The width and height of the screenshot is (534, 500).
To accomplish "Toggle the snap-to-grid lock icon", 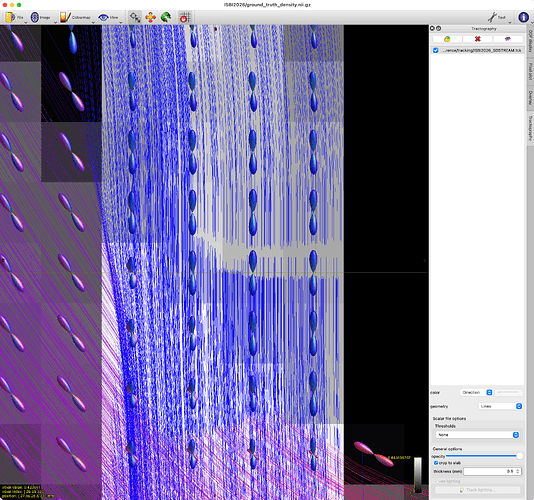I will tap(185, 17).
